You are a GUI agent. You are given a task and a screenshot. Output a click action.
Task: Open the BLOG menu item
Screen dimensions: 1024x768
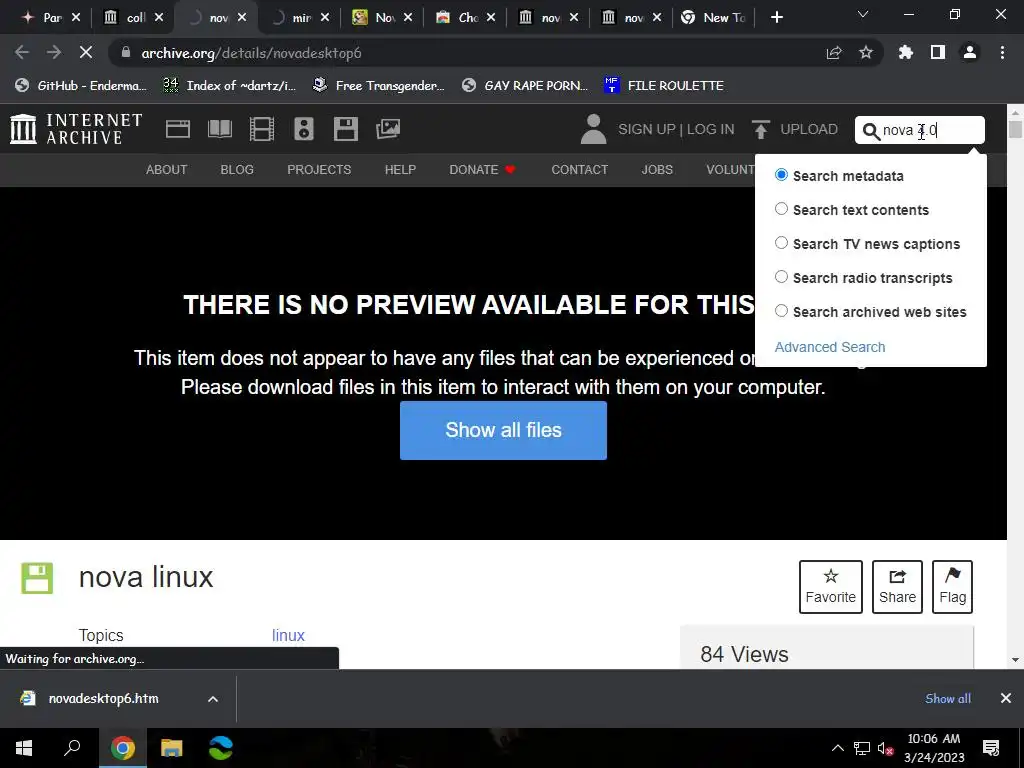[237, 170]
